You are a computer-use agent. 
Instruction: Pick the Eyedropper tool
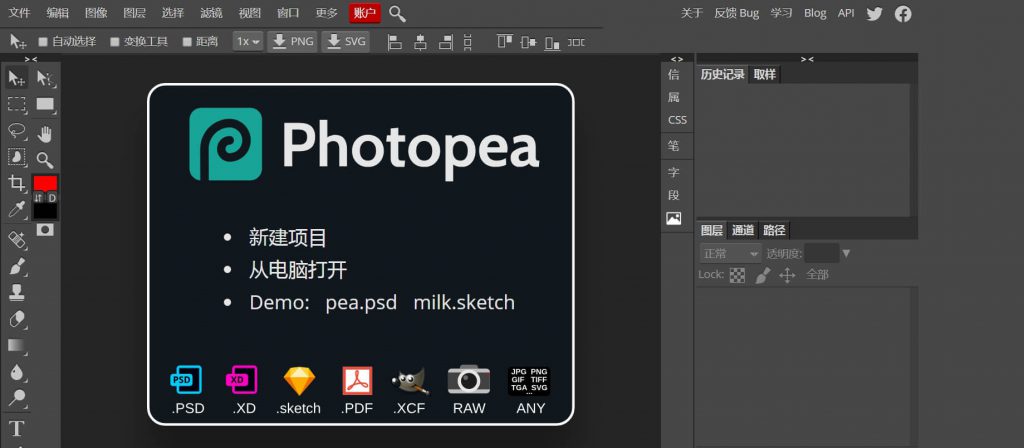[16, 210]
